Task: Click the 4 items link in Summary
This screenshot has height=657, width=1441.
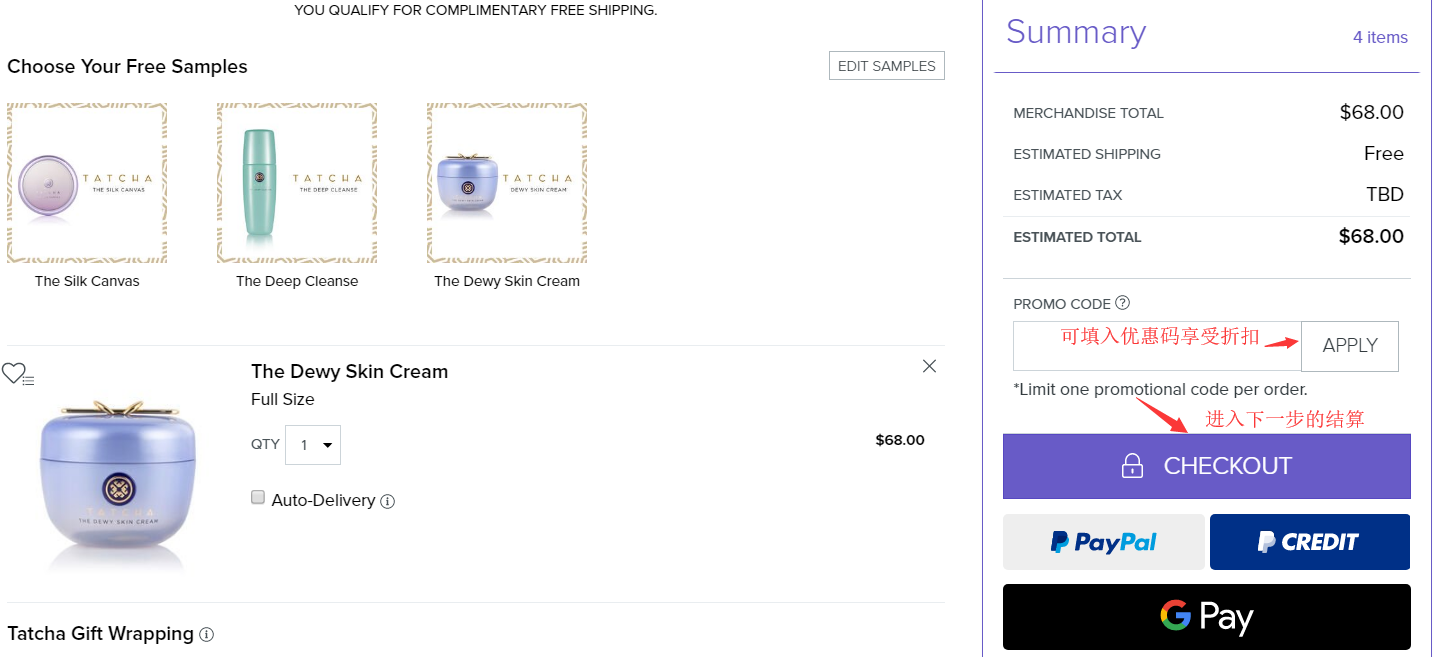Action: 1380,37
